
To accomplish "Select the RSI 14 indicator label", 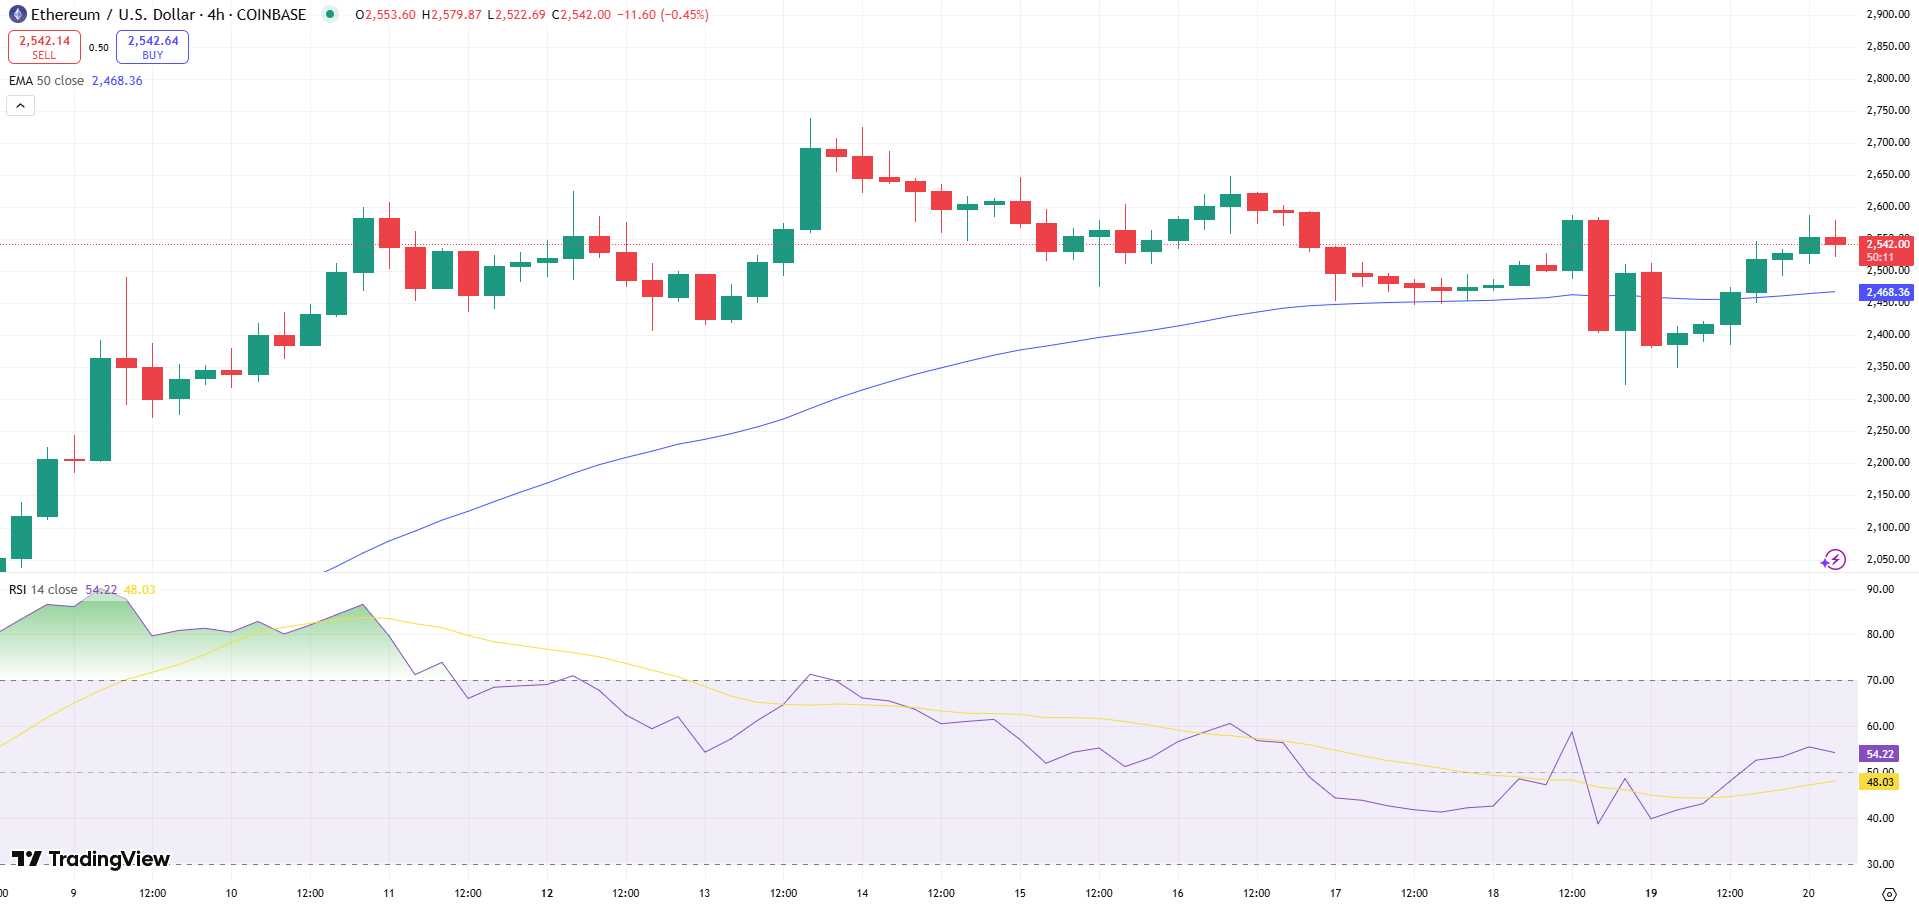I will pos(40,589).
